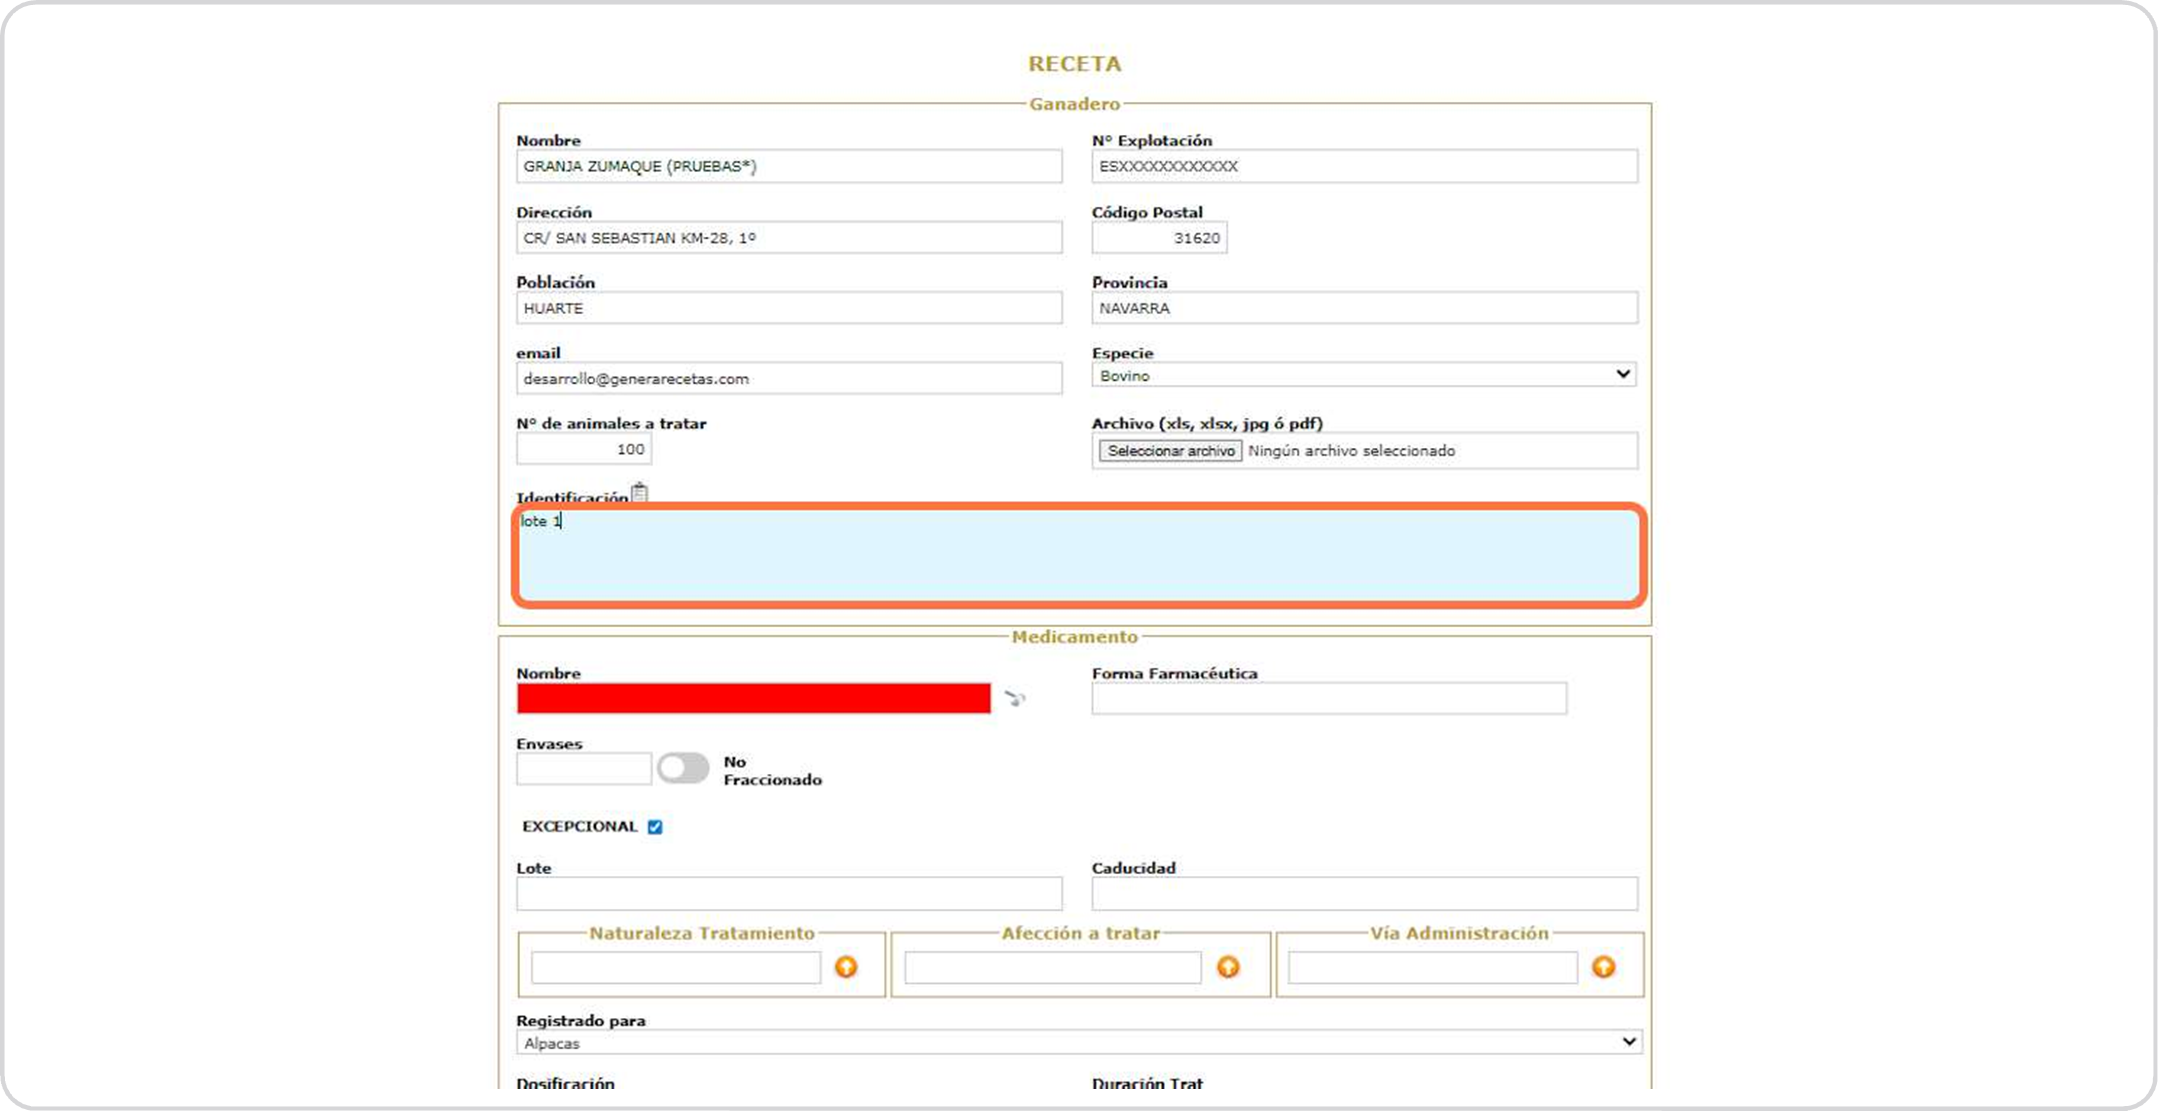Click the red medicamento Nombre field
The image size is (2158, 1111).
click(x=753, y=698)
